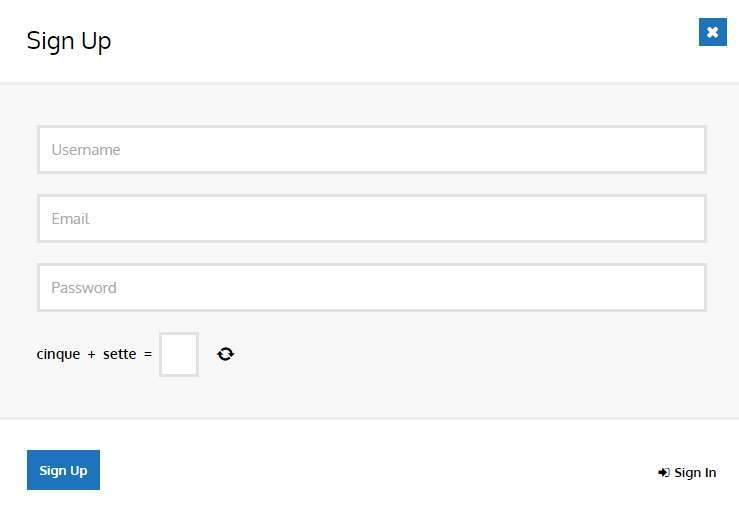This screenshot has width=739, height=513.
Task: Click into the Password field
Action: [372, 288]
